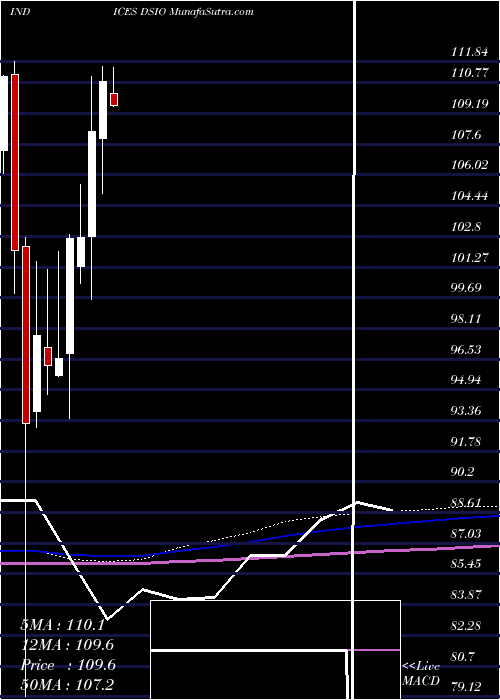
Task: Click the 96.53 price axis label
Action: point(467,349)
